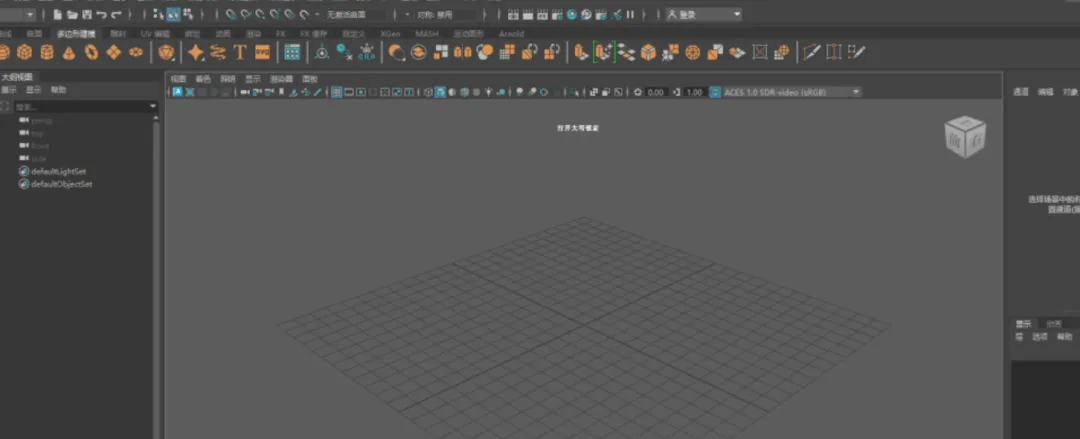Select defaultLightSet in the outliner

(58, 171)
